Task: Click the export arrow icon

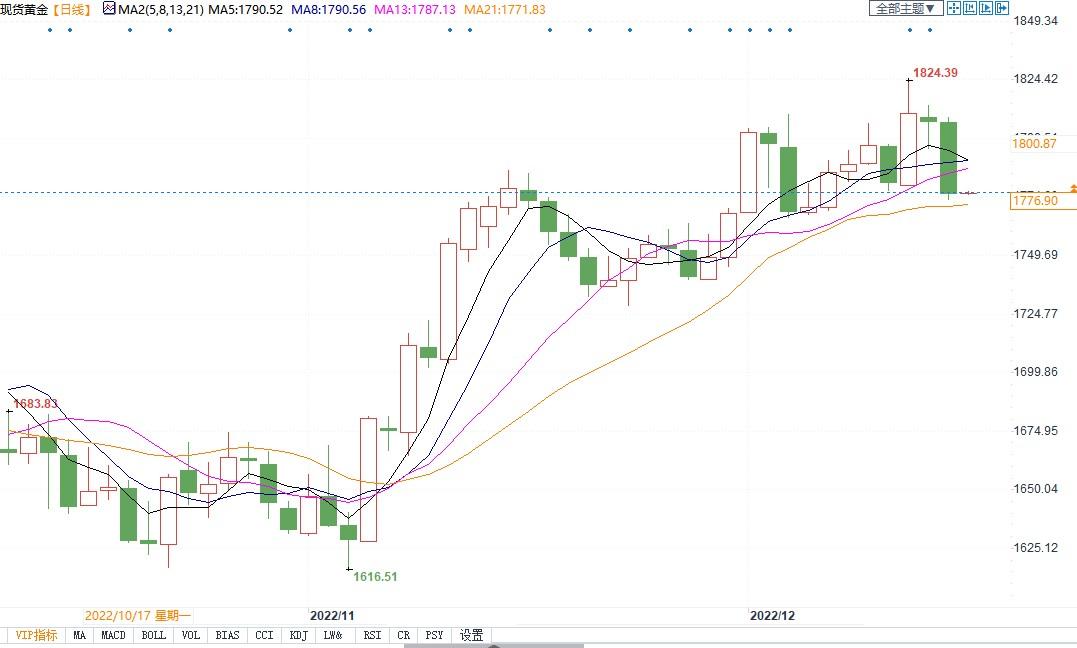Action: 1002,9
